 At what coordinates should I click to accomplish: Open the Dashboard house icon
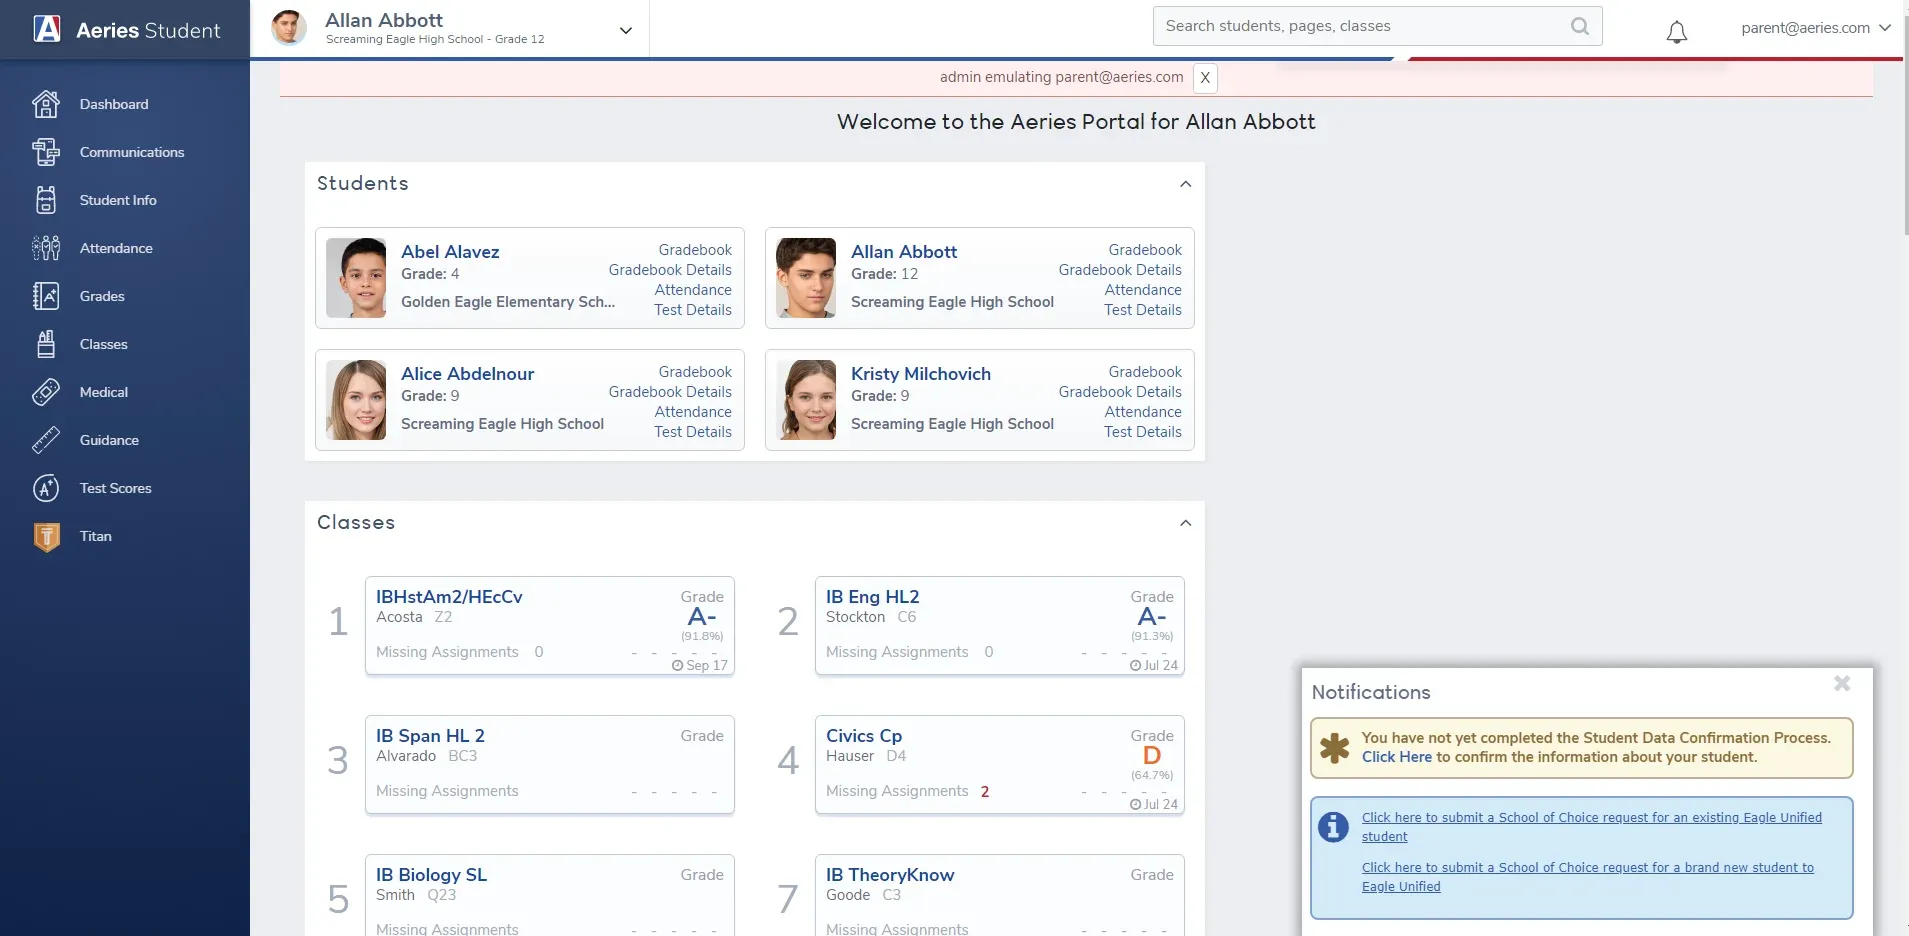click(x=46, y=104)
